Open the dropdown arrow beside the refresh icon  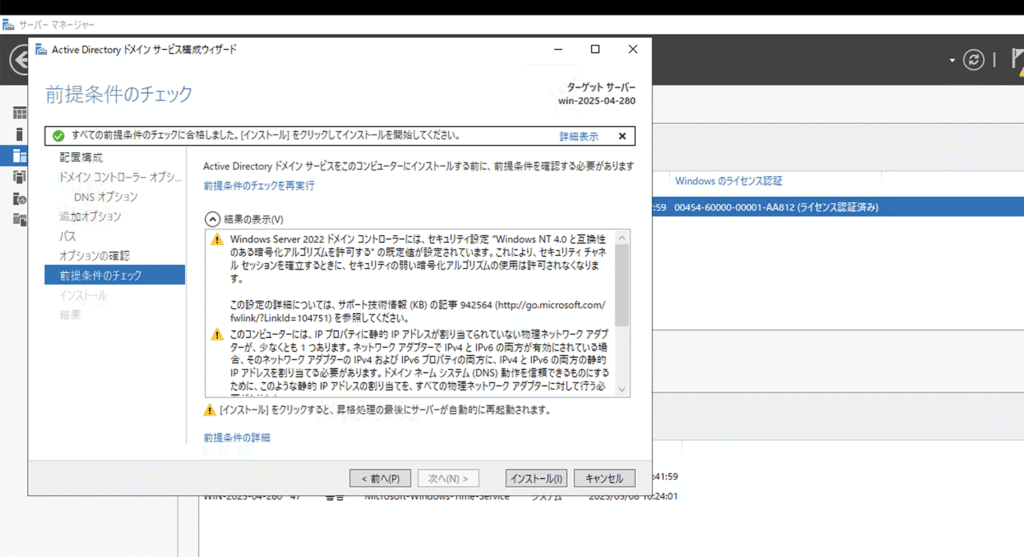pos(952,60)
